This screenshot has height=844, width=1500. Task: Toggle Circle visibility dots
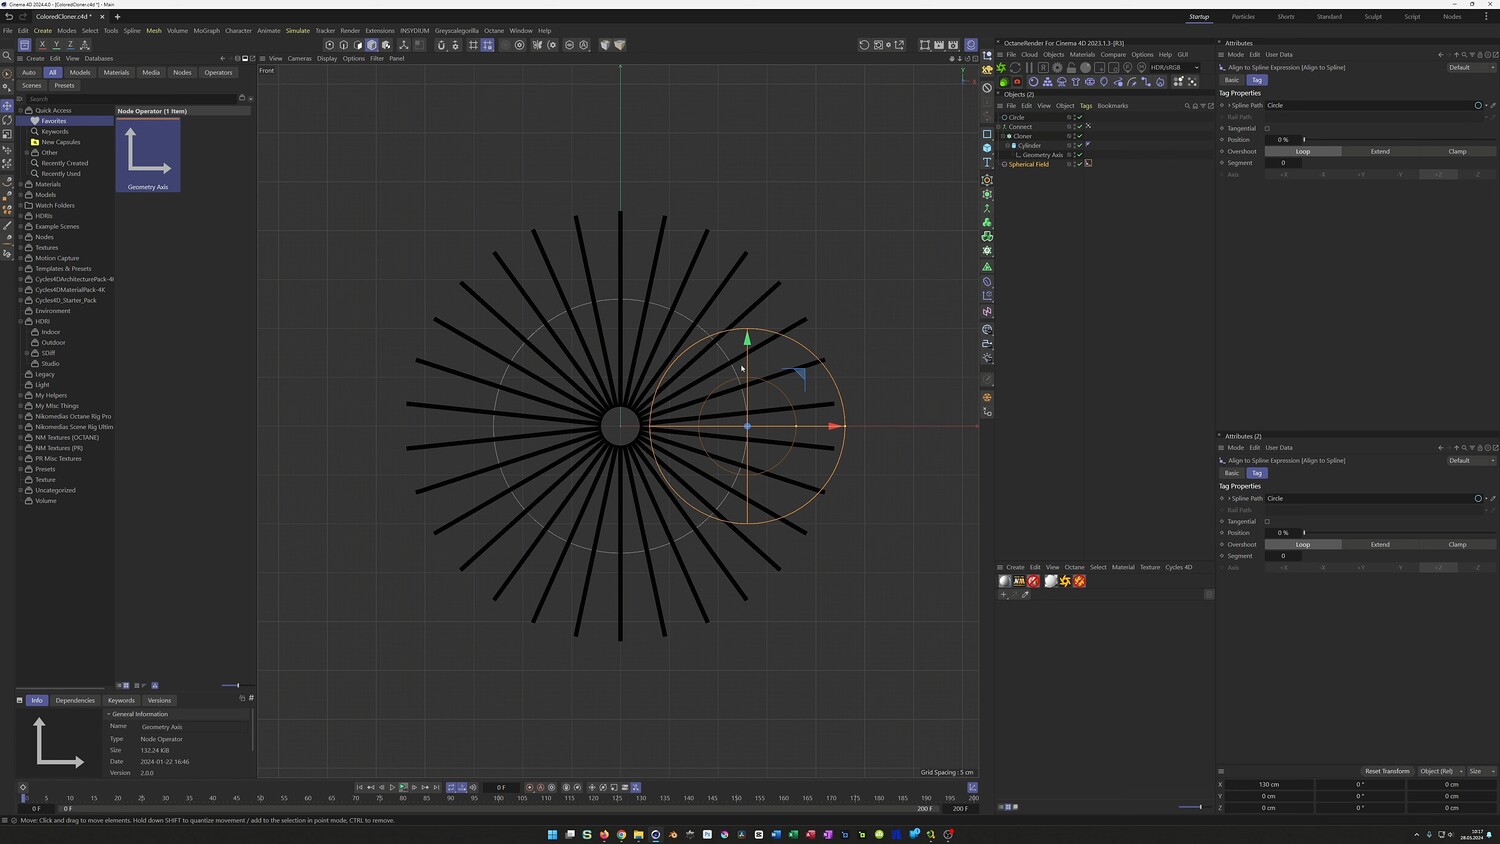click(1074, 117)
